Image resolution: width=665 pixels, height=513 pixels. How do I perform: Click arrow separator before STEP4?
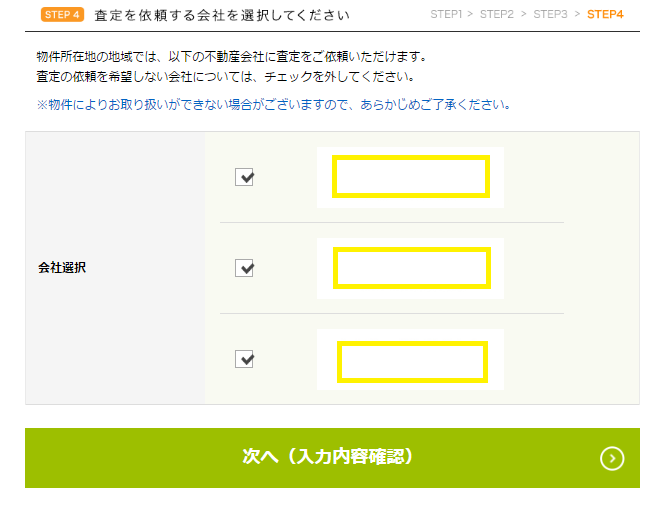click(577, 14)
